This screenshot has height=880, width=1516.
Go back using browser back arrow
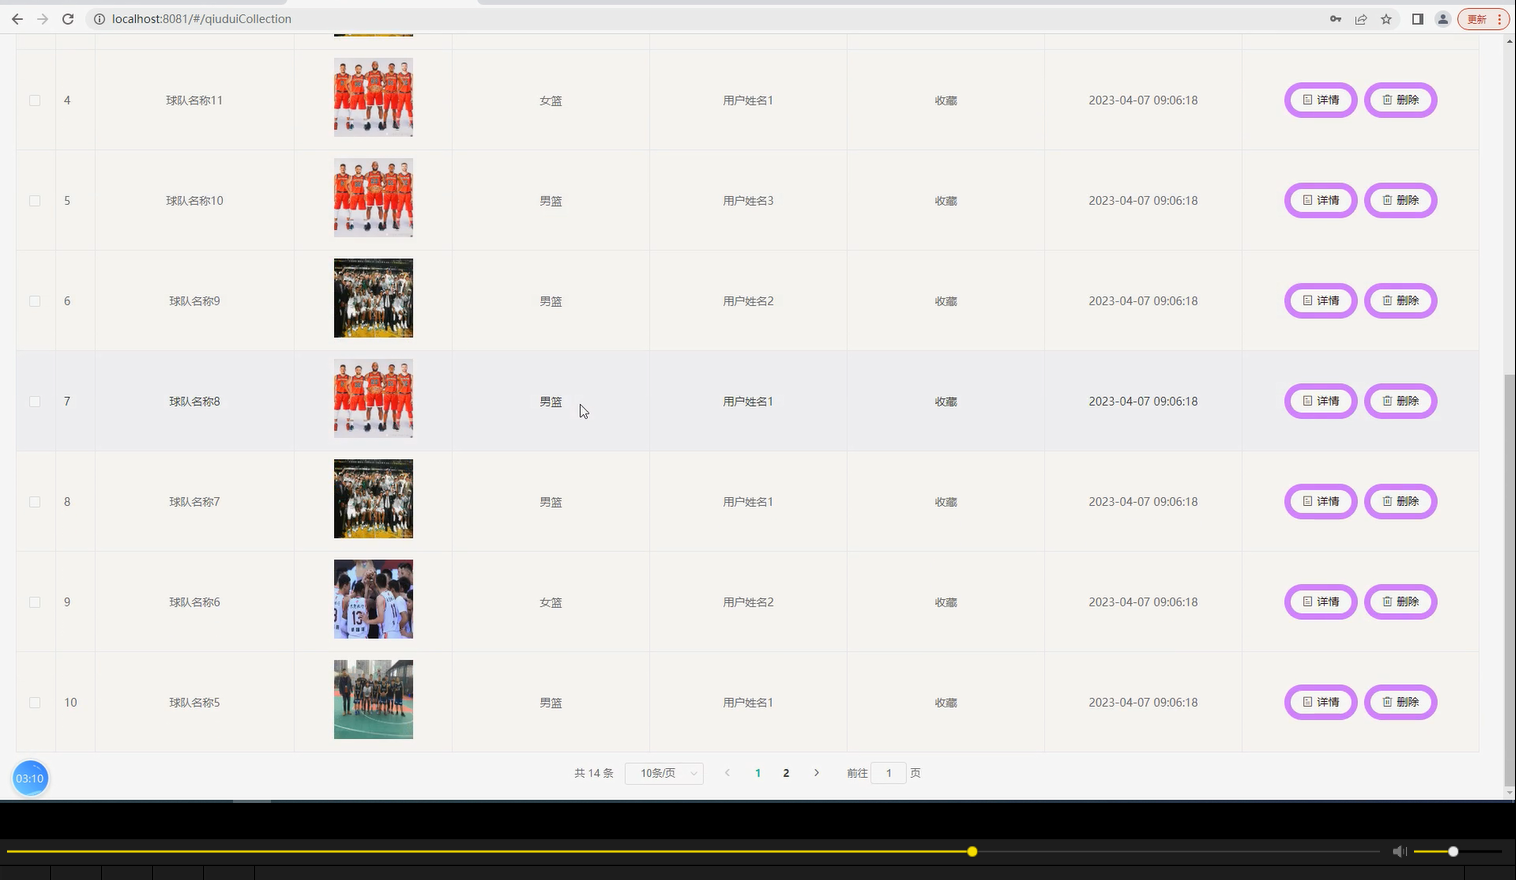[x=17, y=19]
